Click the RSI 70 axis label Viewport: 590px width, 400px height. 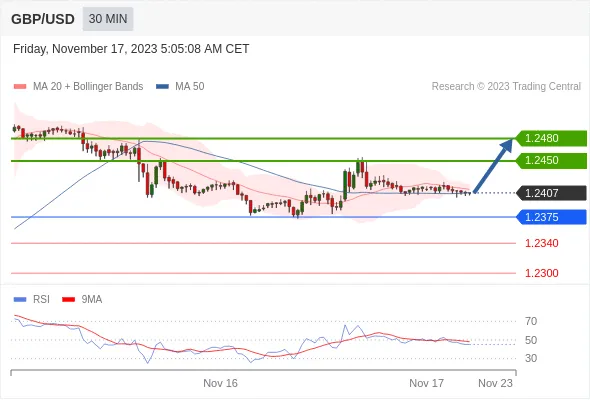(x=531, y=321)
